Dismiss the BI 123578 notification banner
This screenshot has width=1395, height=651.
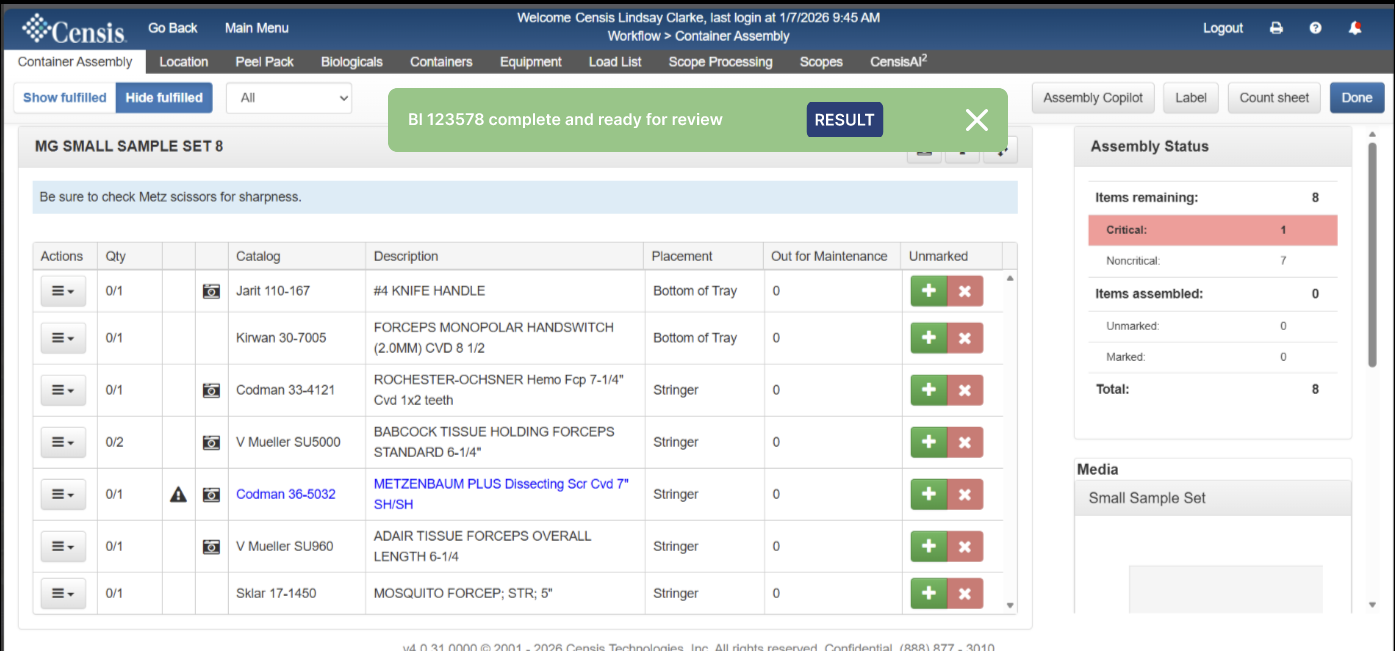(977, 120)
